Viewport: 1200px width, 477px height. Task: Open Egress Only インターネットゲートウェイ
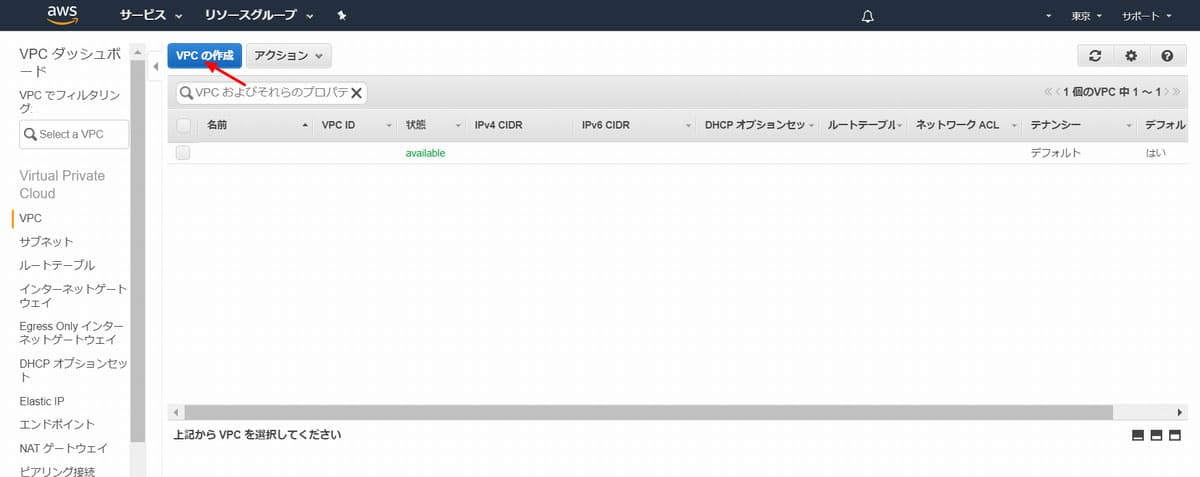tap(72, 334)
